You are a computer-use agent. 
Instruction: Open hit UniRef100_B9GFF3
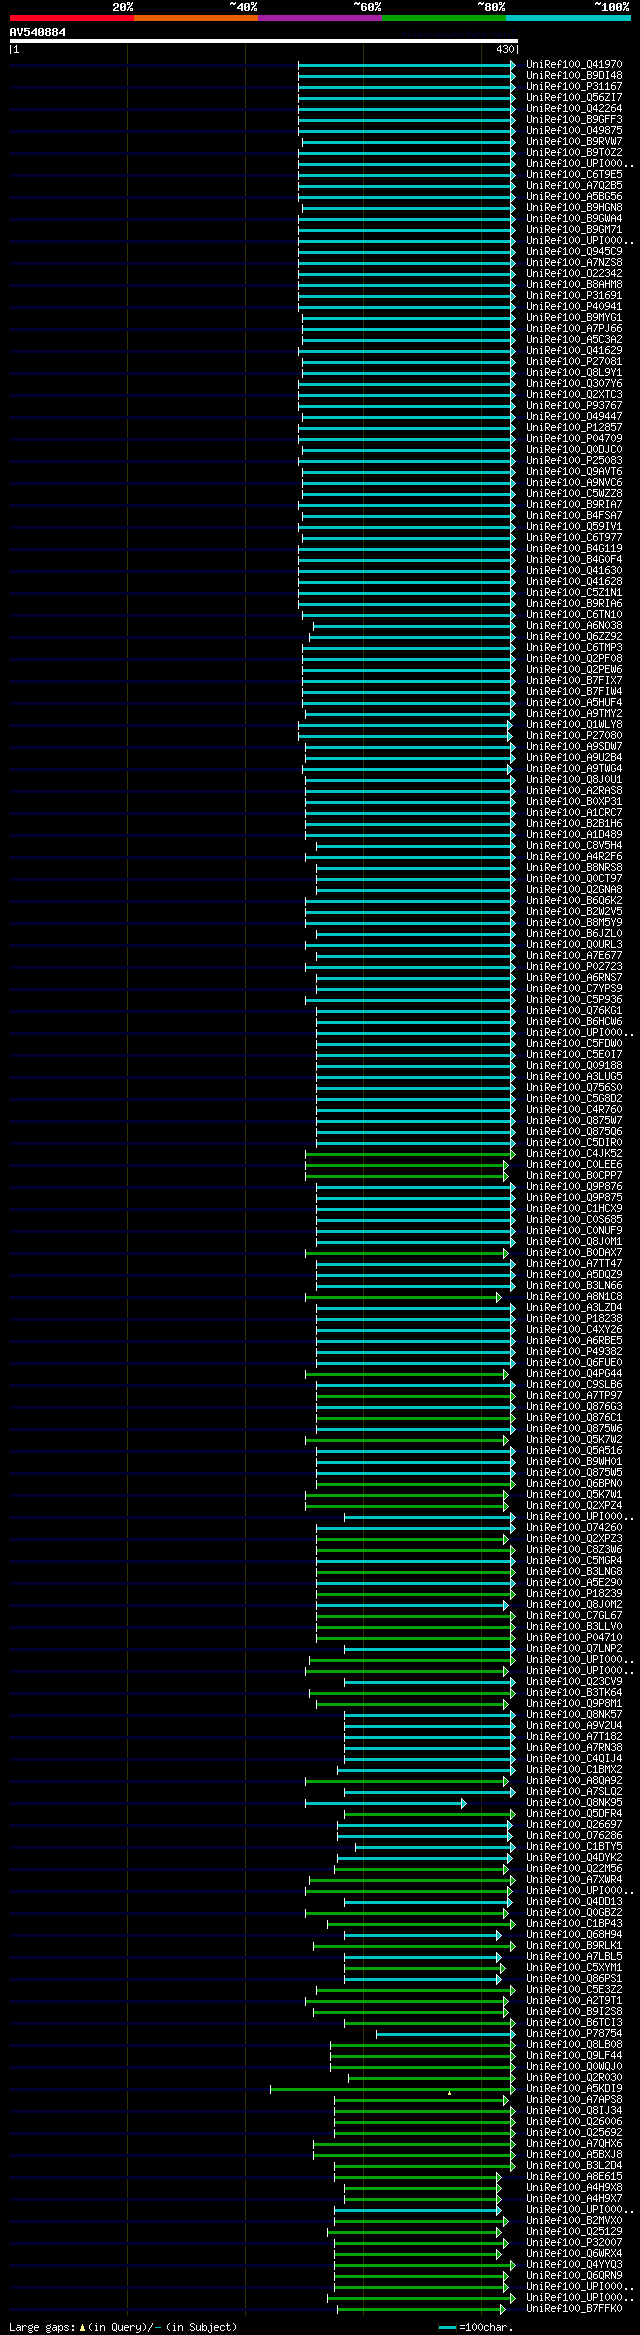click(x=574, y=120)
